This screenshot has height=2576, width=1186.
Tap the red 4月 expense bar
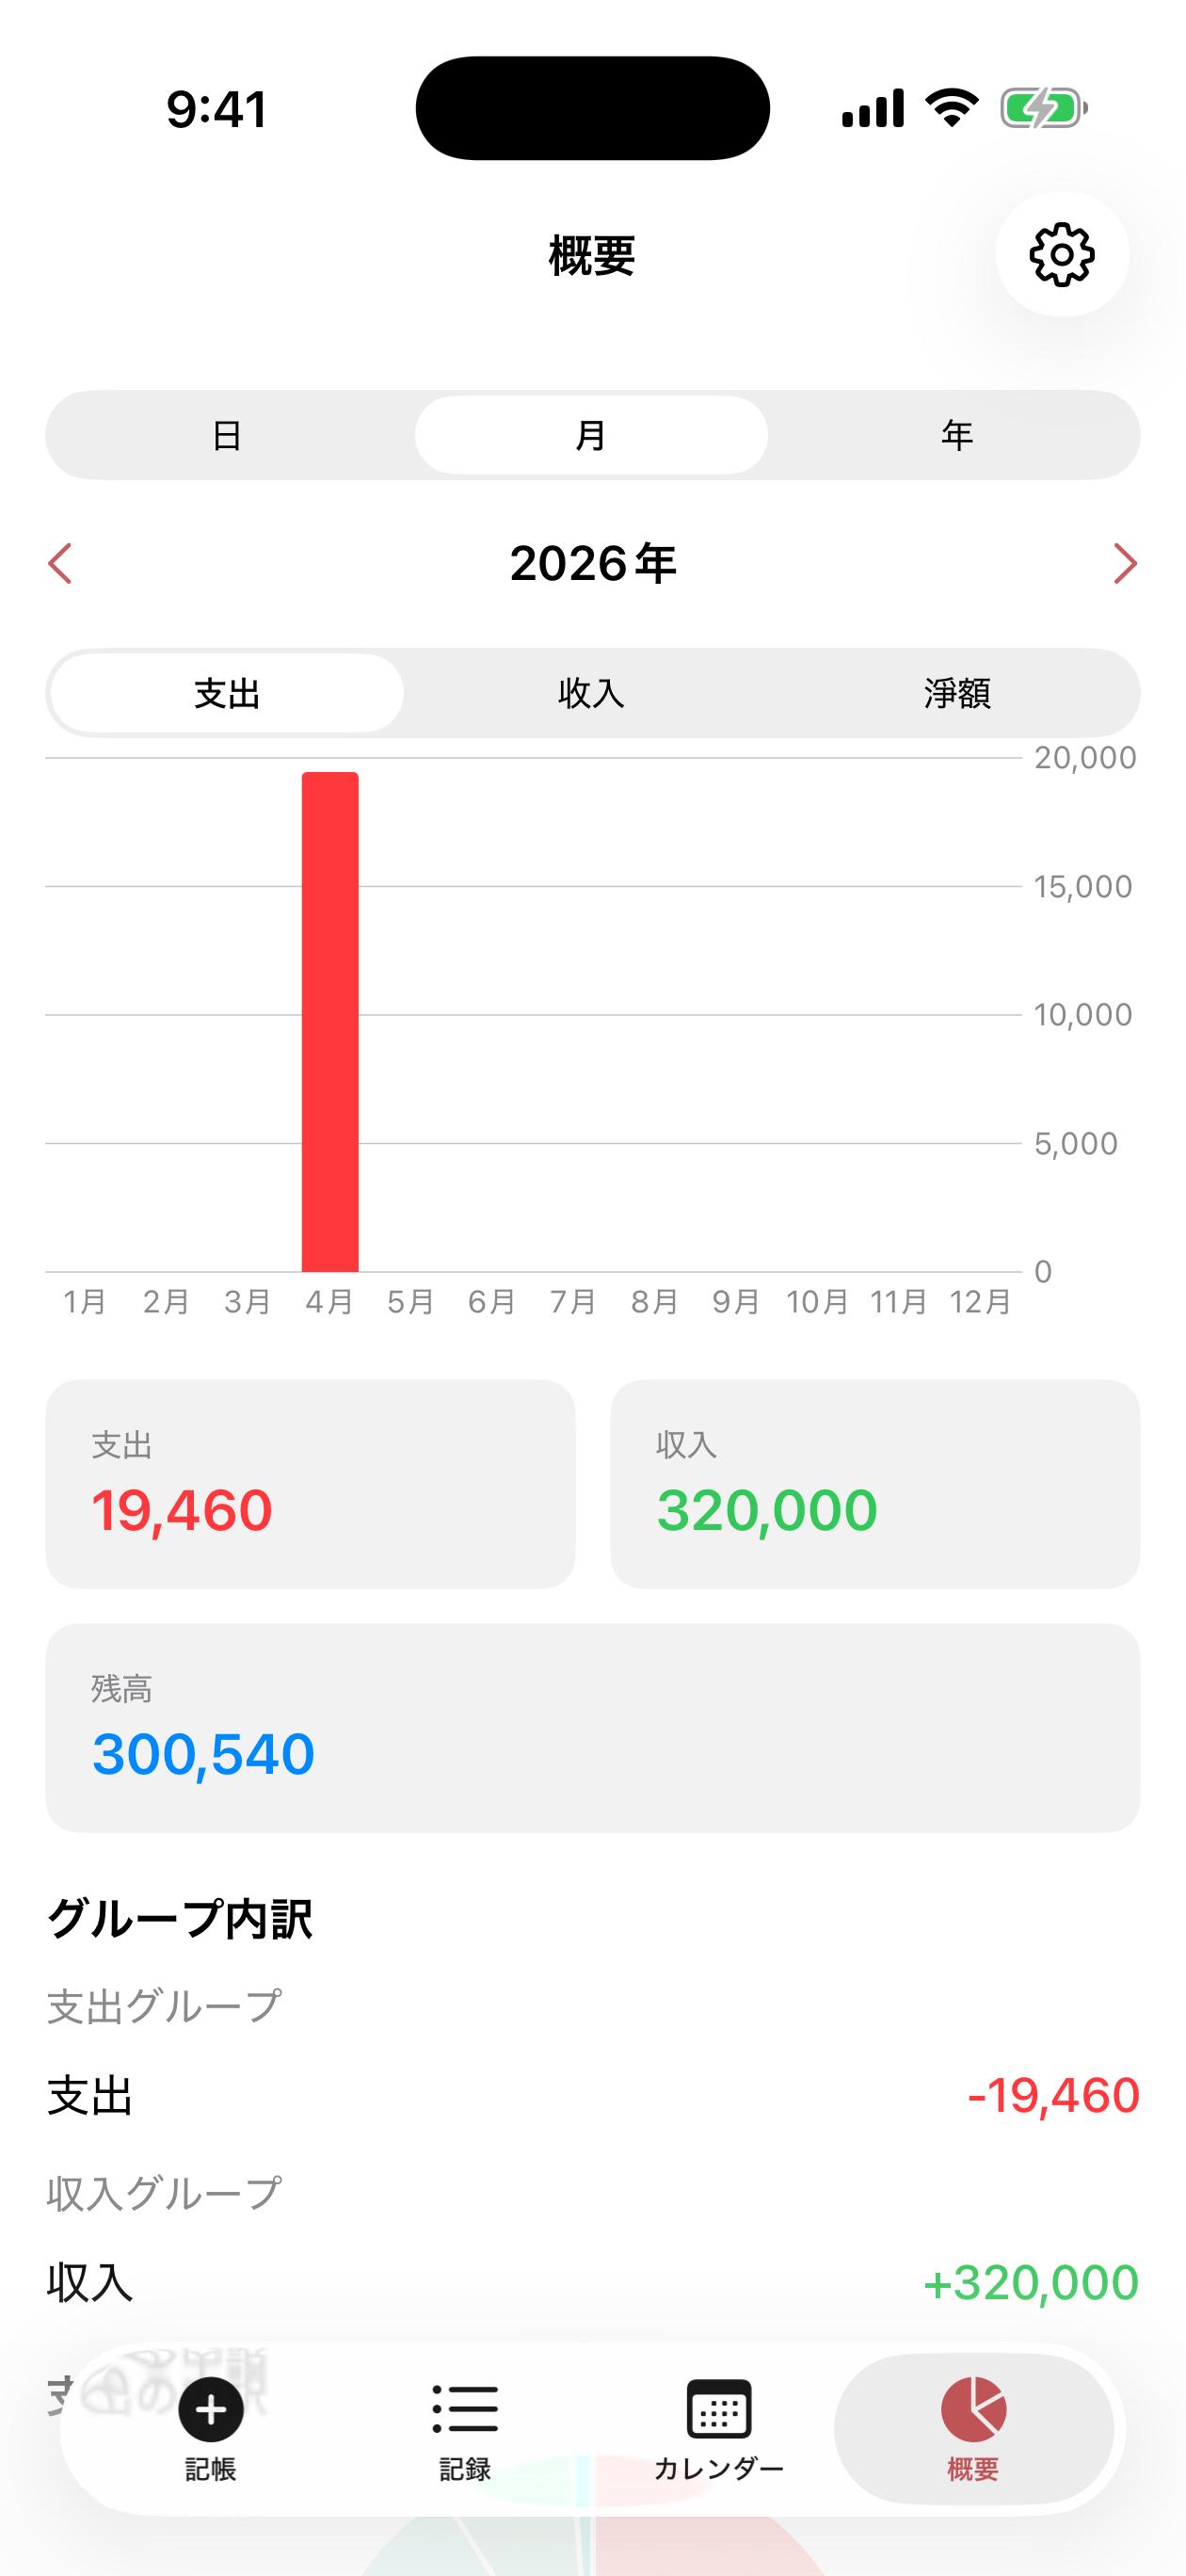pyautogui.click(x=330, y=1021)
